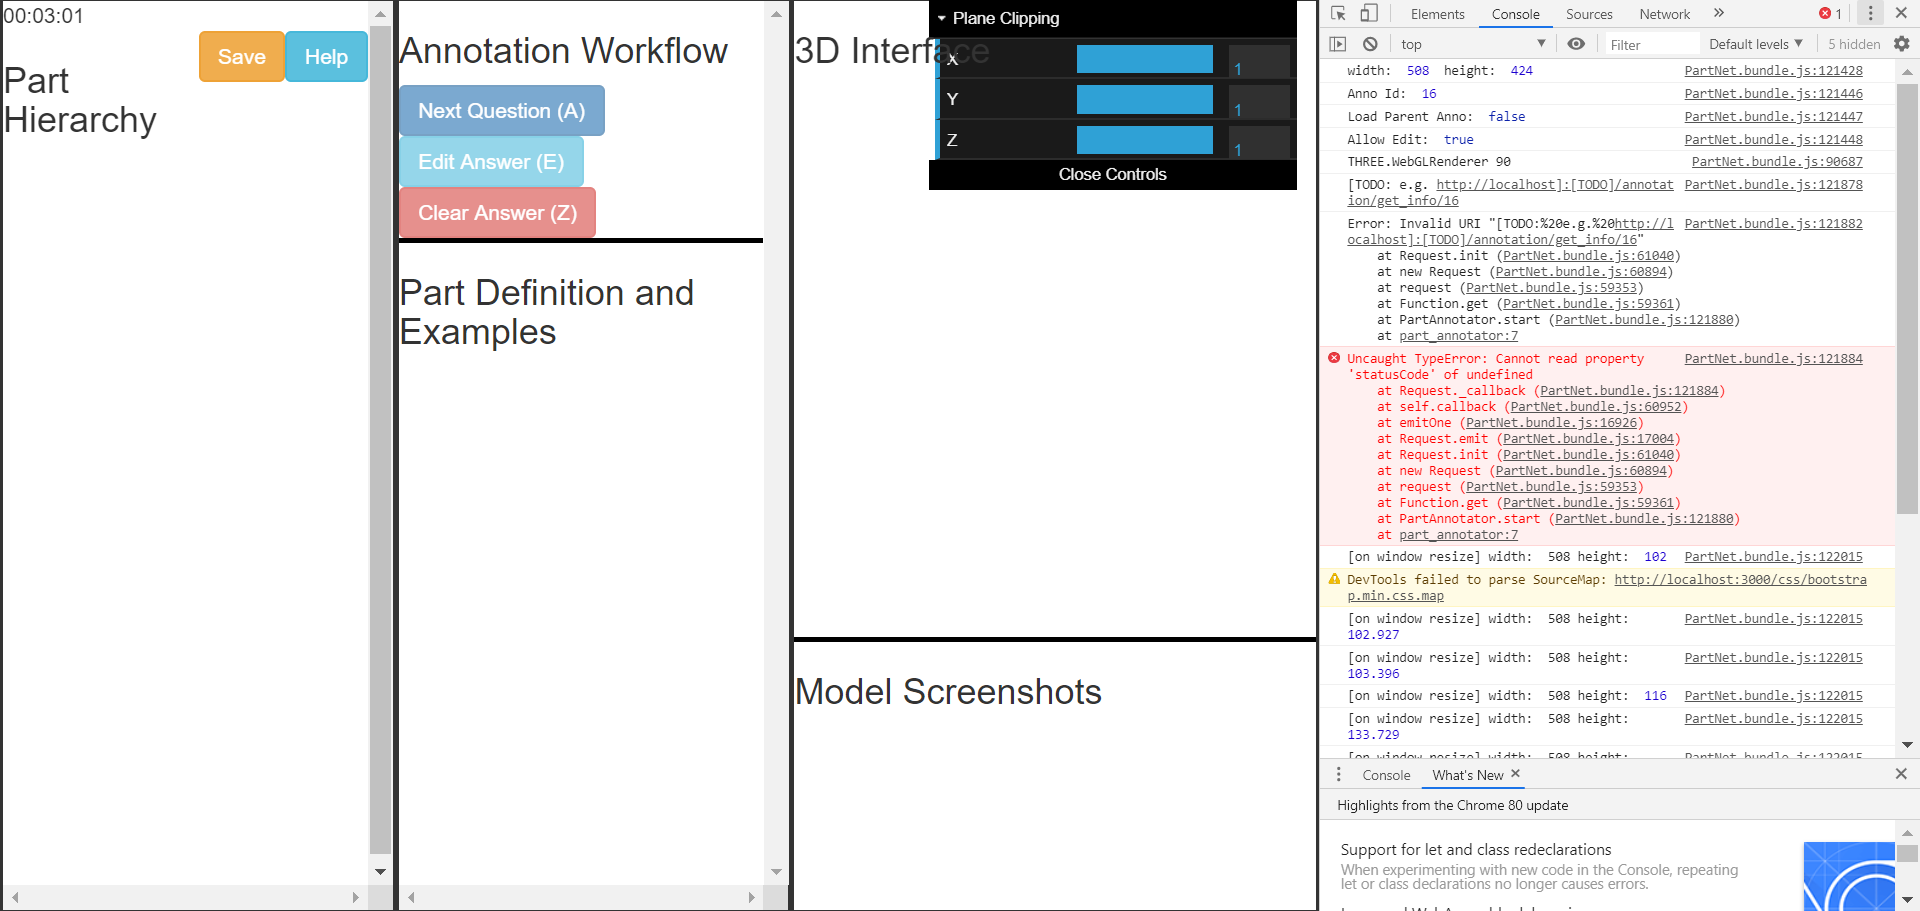Clear the console using the clear icon

[x=1370, y=44]
